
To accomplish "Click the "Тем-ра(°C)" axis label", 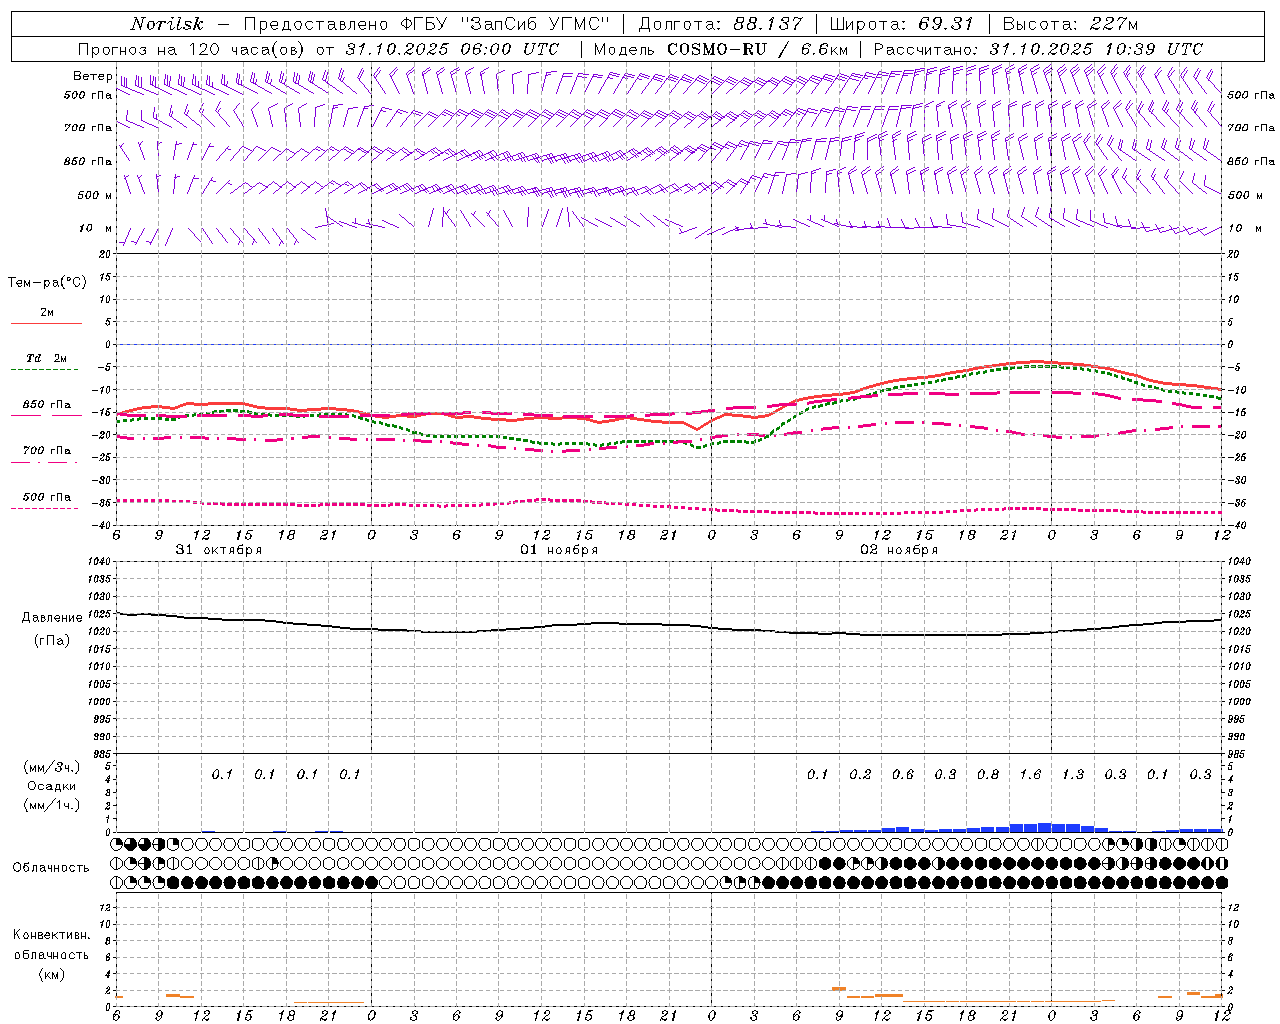I will coord(47,283).
